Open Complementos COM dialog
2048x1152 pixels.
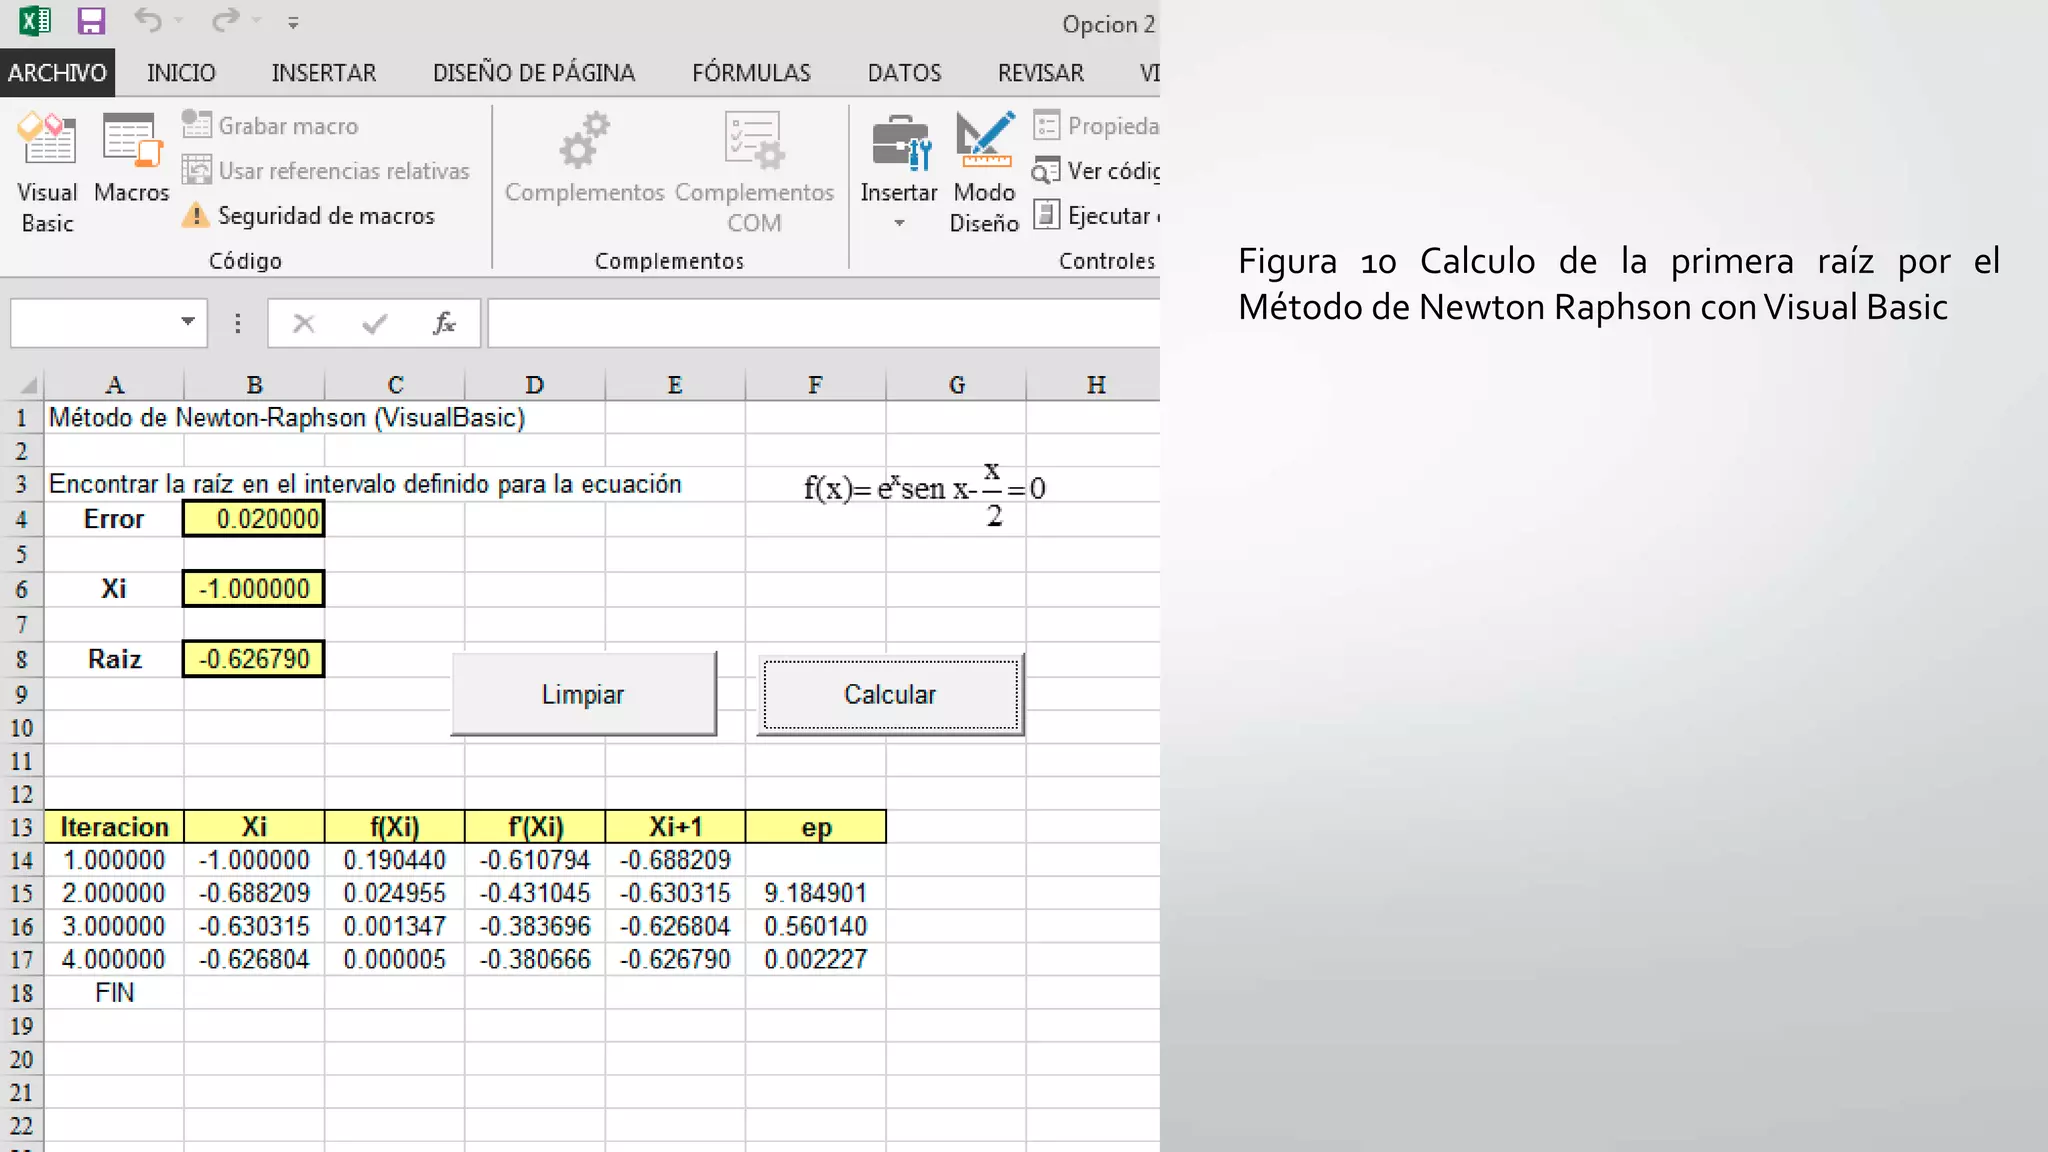pos(754,173)
